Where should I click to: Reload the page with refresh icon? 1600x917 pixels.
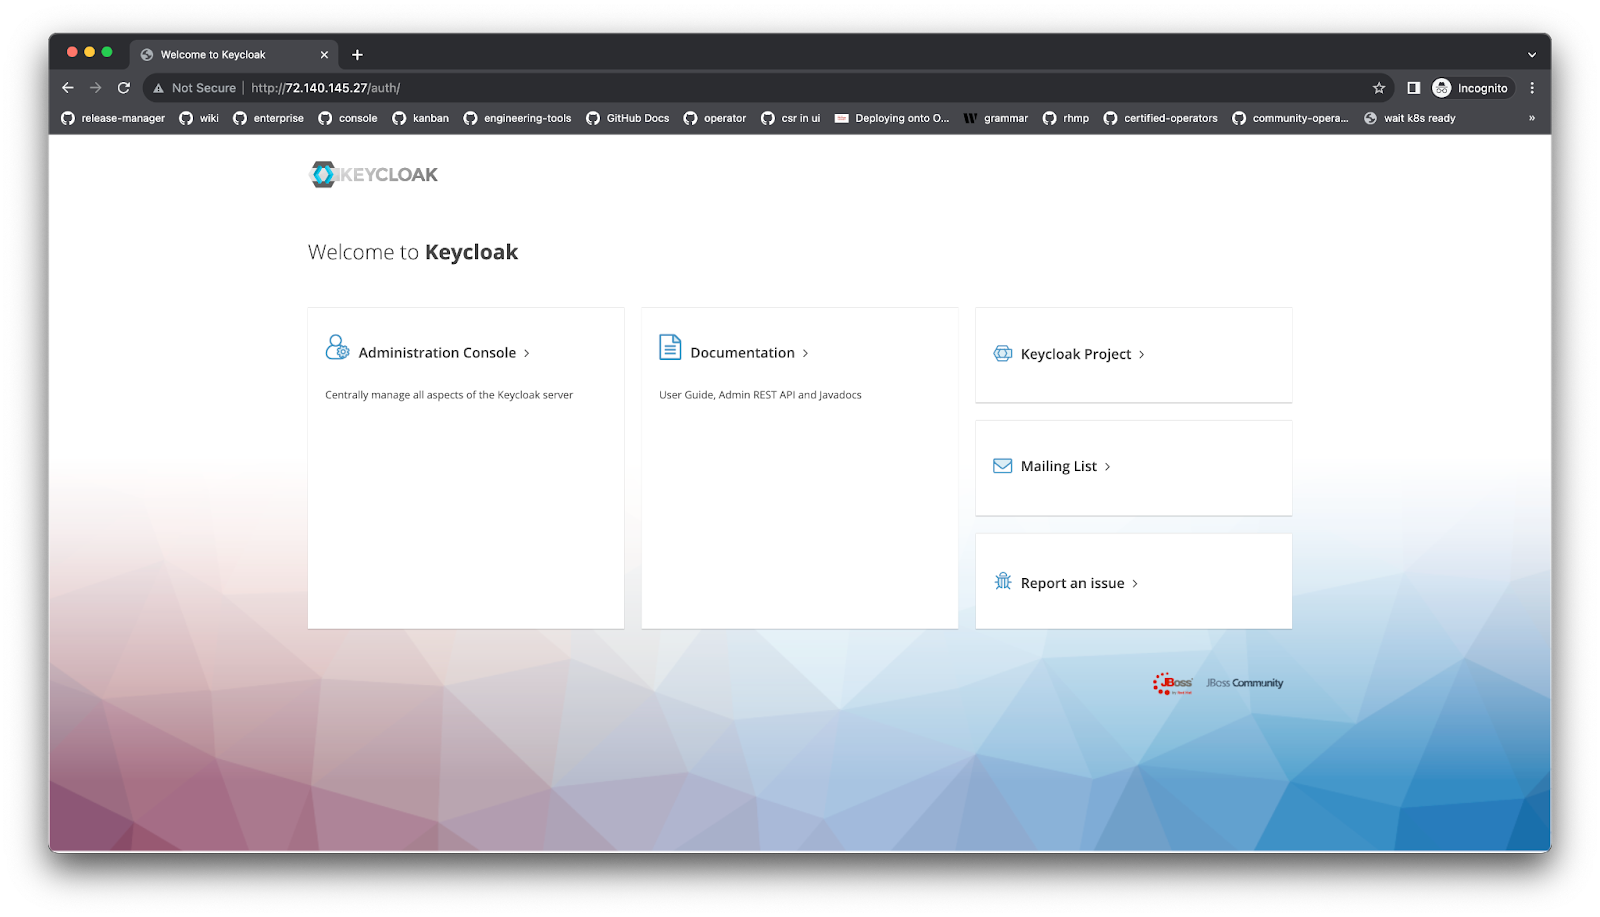pos(124,88)
